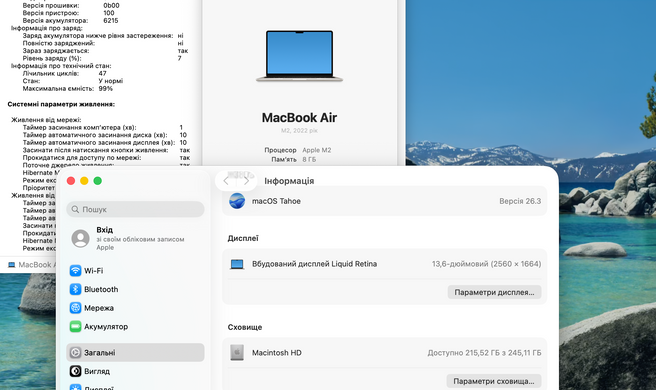
Task: Click 'MacBook Air' title in About window
Action: pyautogui.click(x=300, y=118)
